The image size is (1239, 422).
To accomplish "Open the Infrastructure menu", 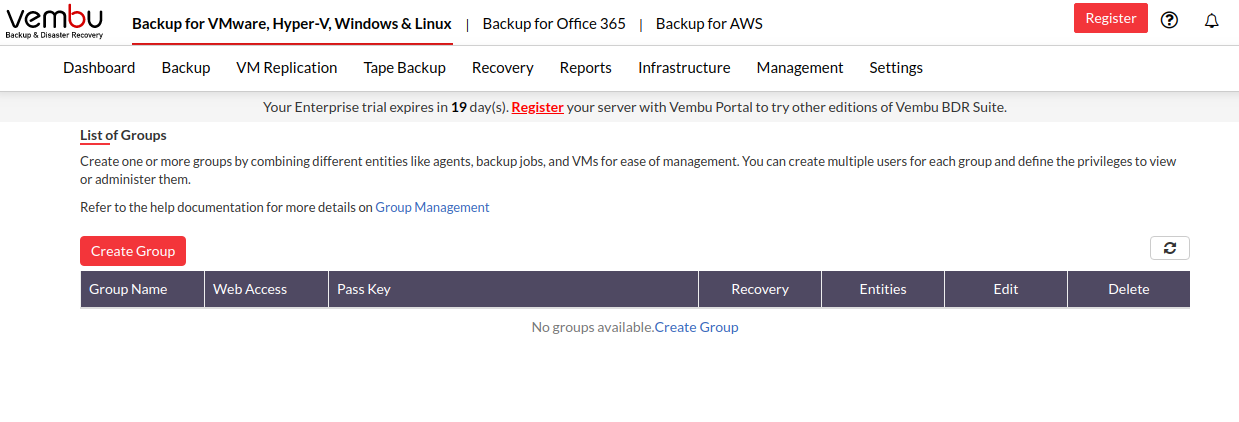I will (684, 68).
